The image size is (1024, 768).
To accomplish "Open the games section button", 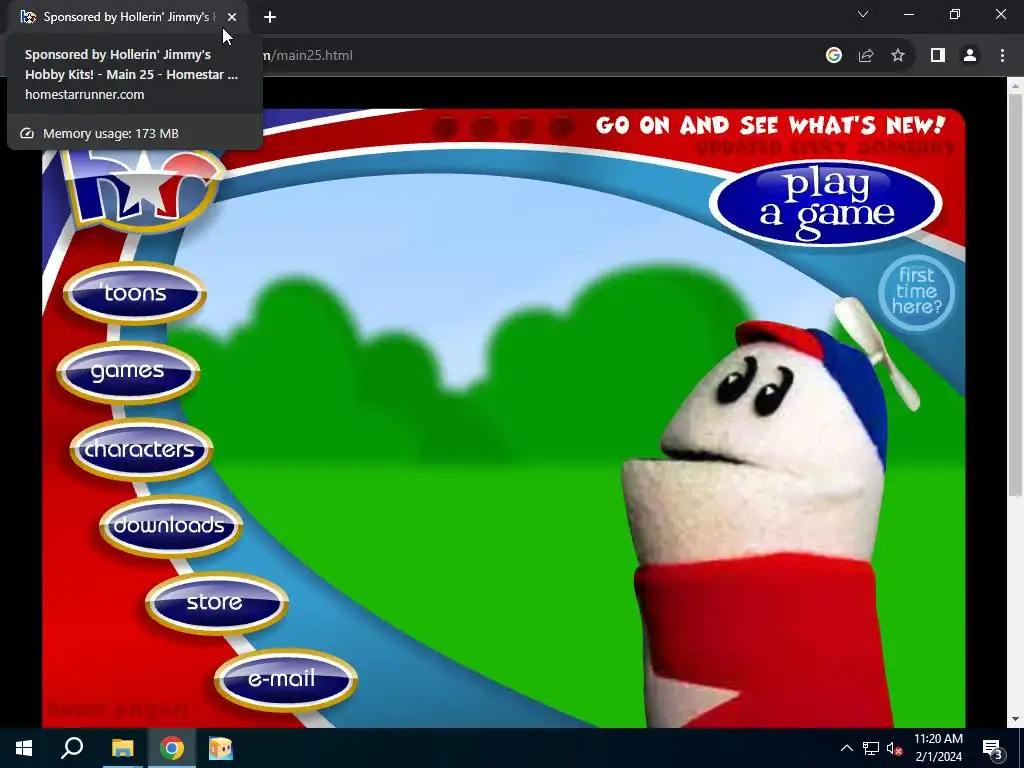I will point(128,372).
